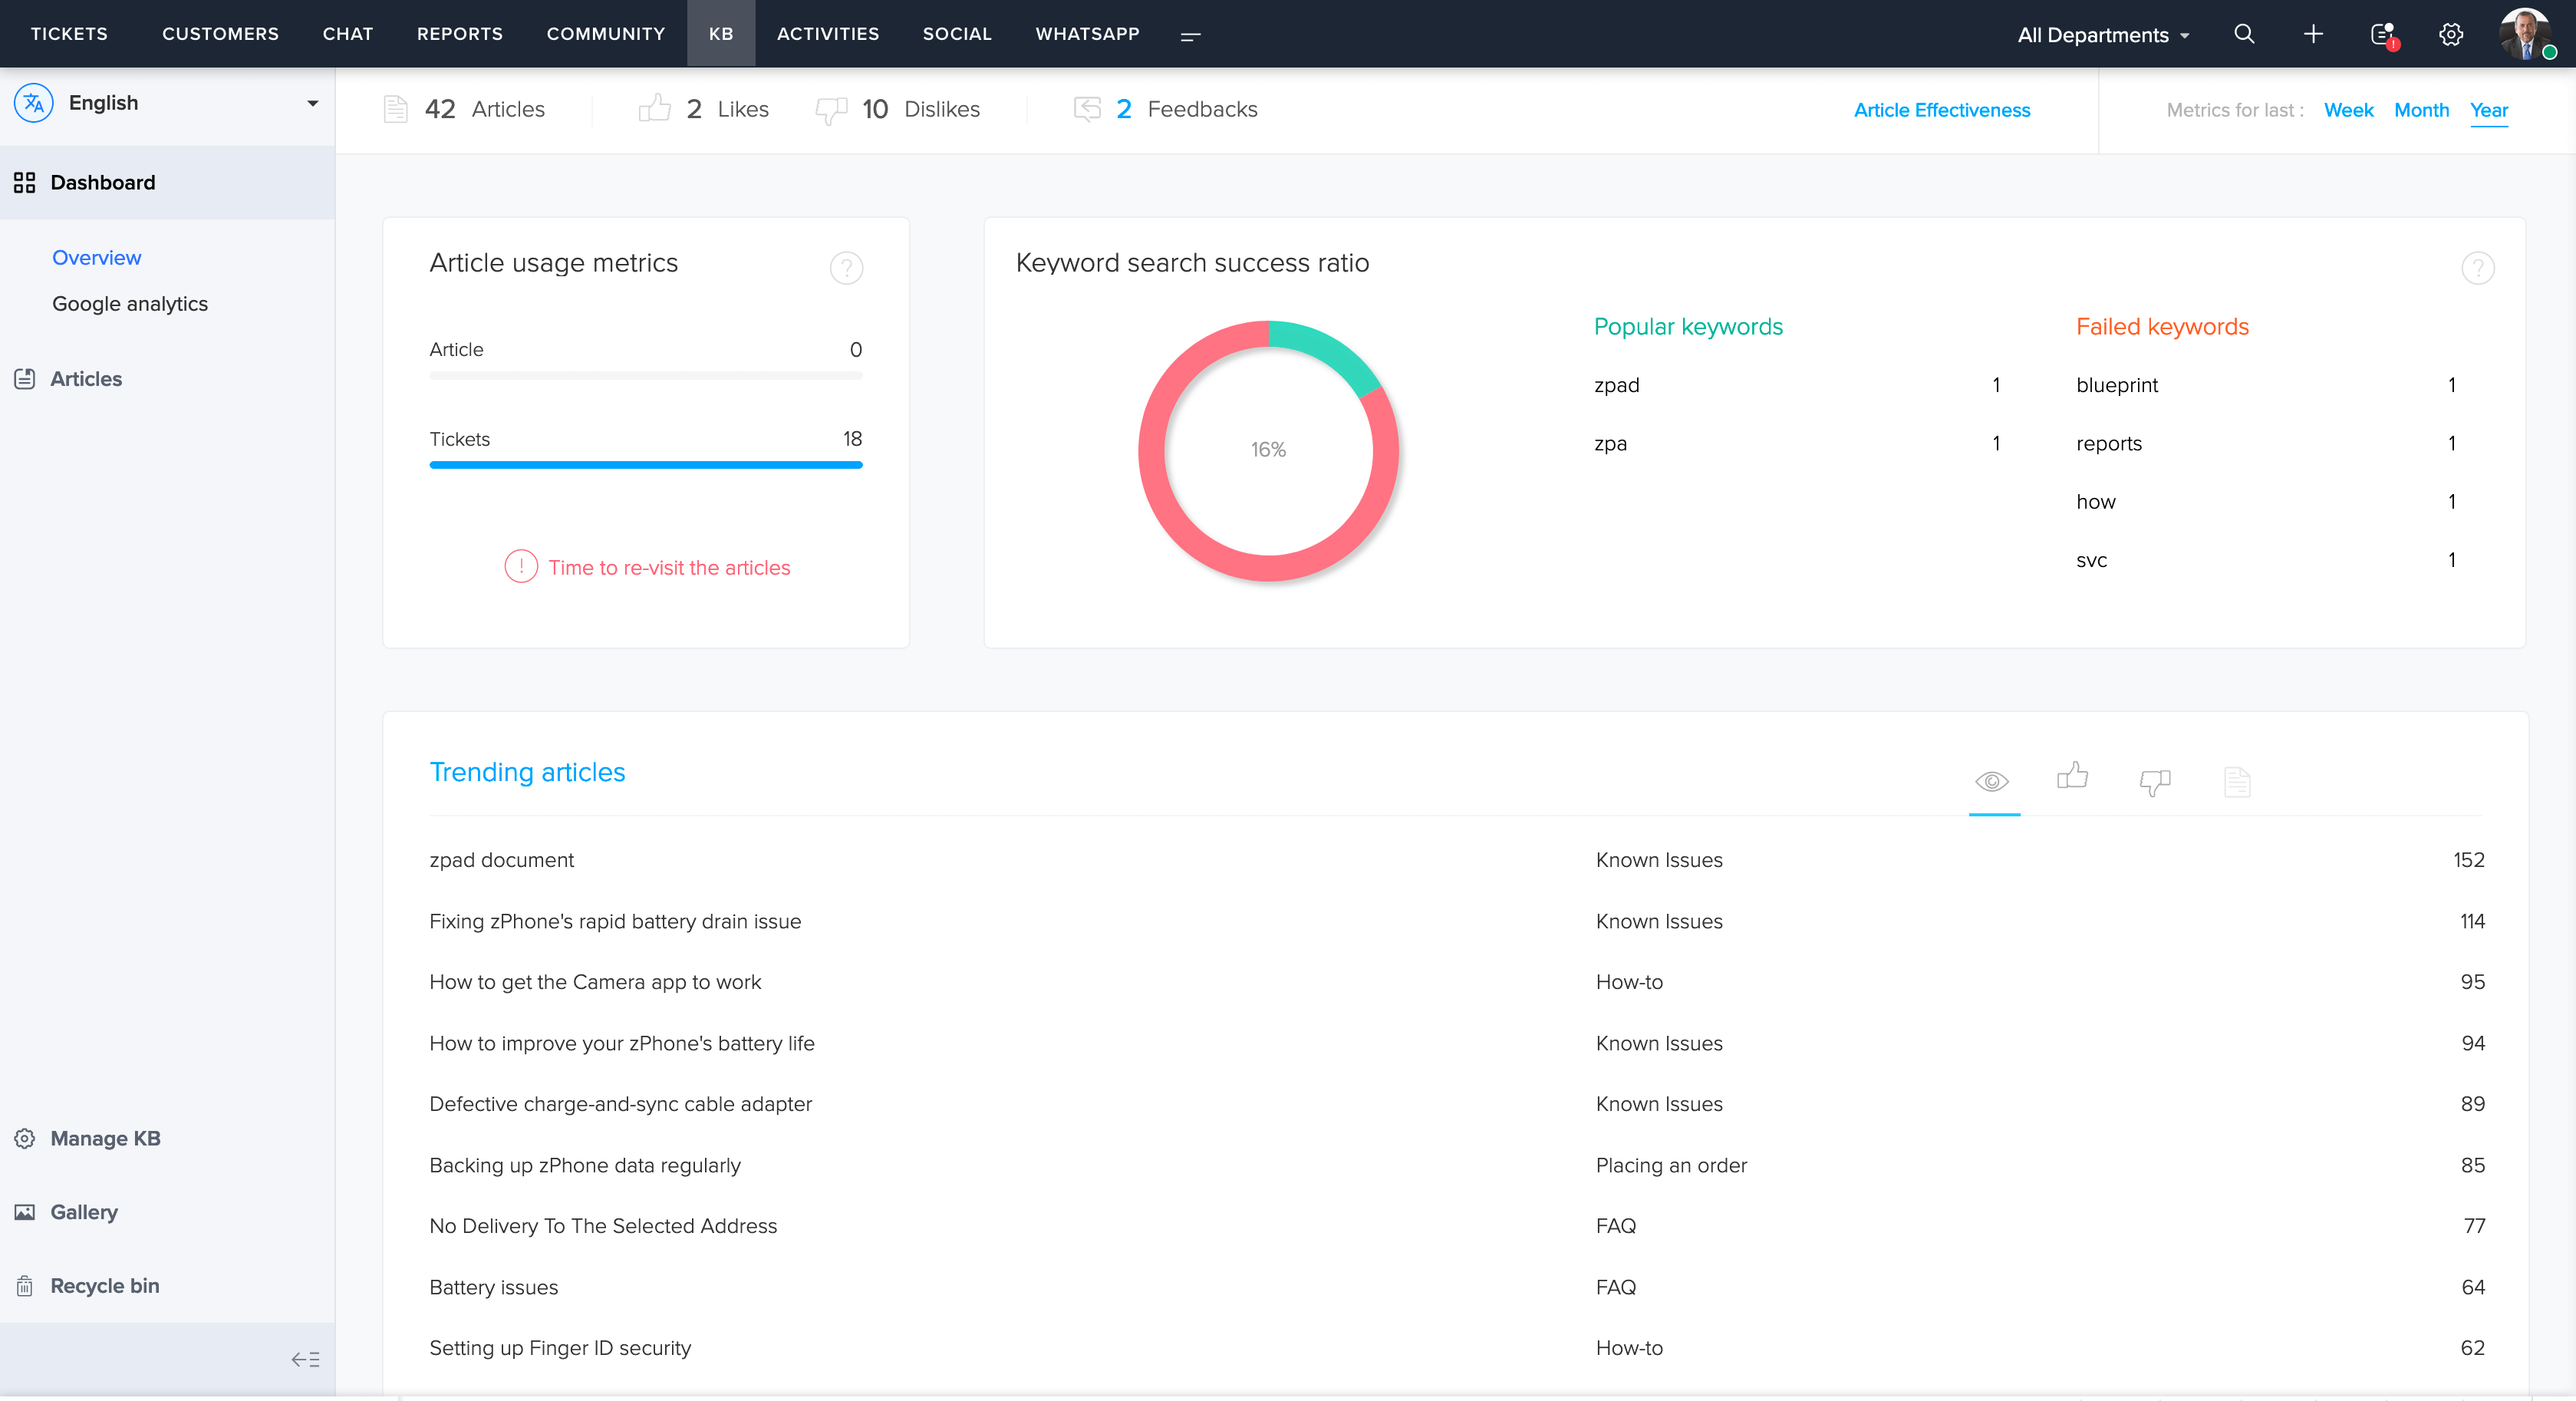
Task: Click the overflow menu icon in nav bar
Action: click(x=1190, y=33)
